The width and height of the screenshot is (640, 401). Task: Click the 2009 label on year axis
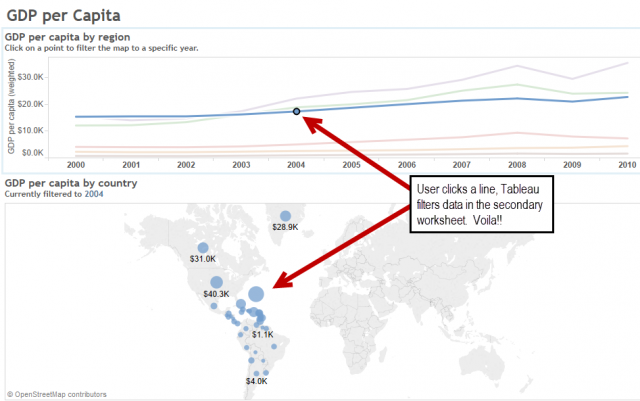tap(572, 165)
